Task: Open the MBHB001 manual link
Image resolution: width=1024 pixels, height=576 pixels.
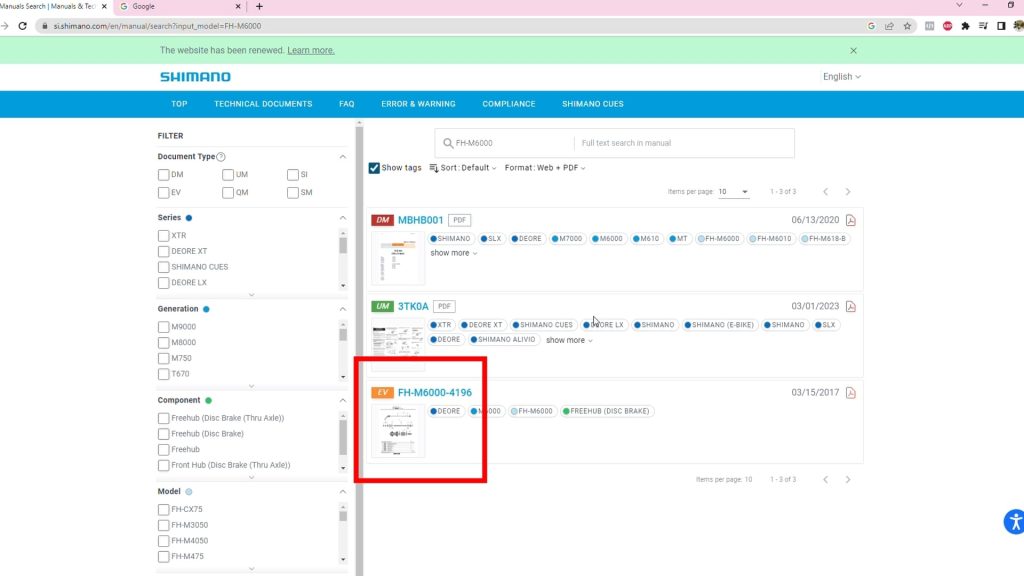Action: 421,220
